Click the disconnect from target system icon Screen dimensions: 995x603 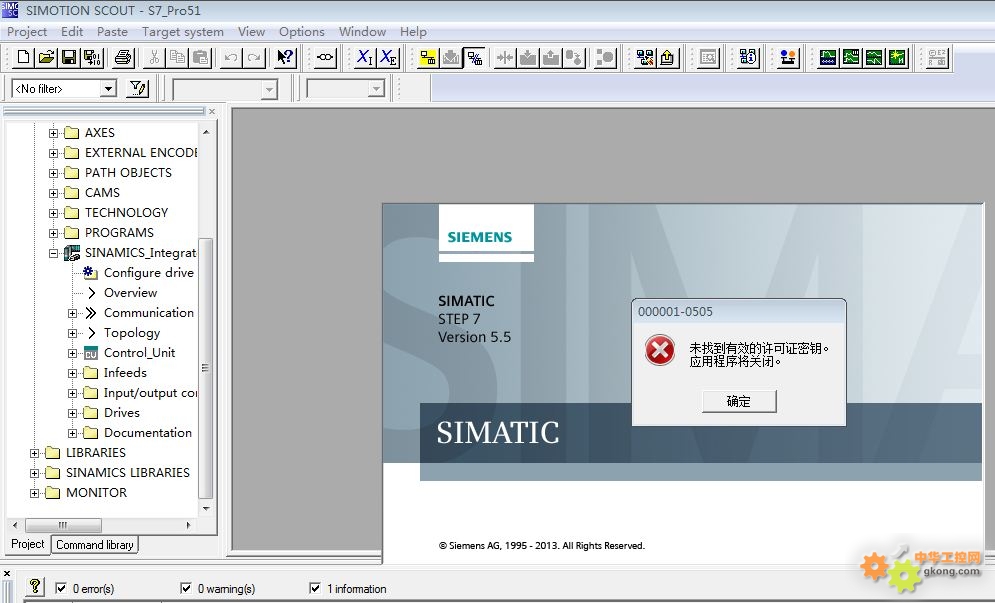point(474,58)
